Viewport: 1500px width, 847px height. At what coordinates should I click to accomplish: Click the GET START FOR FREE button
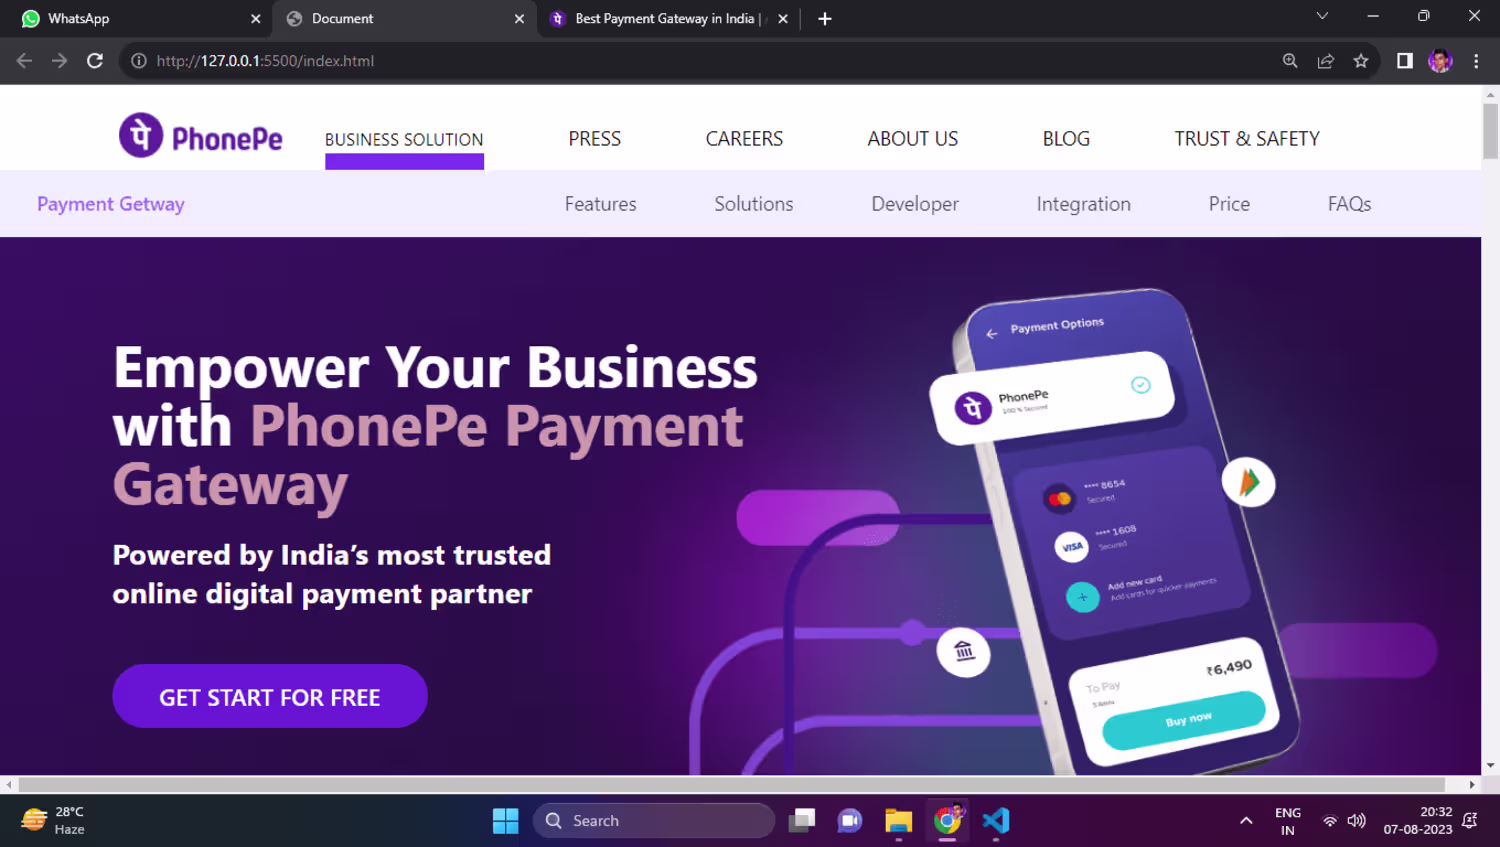coord(270,696)
